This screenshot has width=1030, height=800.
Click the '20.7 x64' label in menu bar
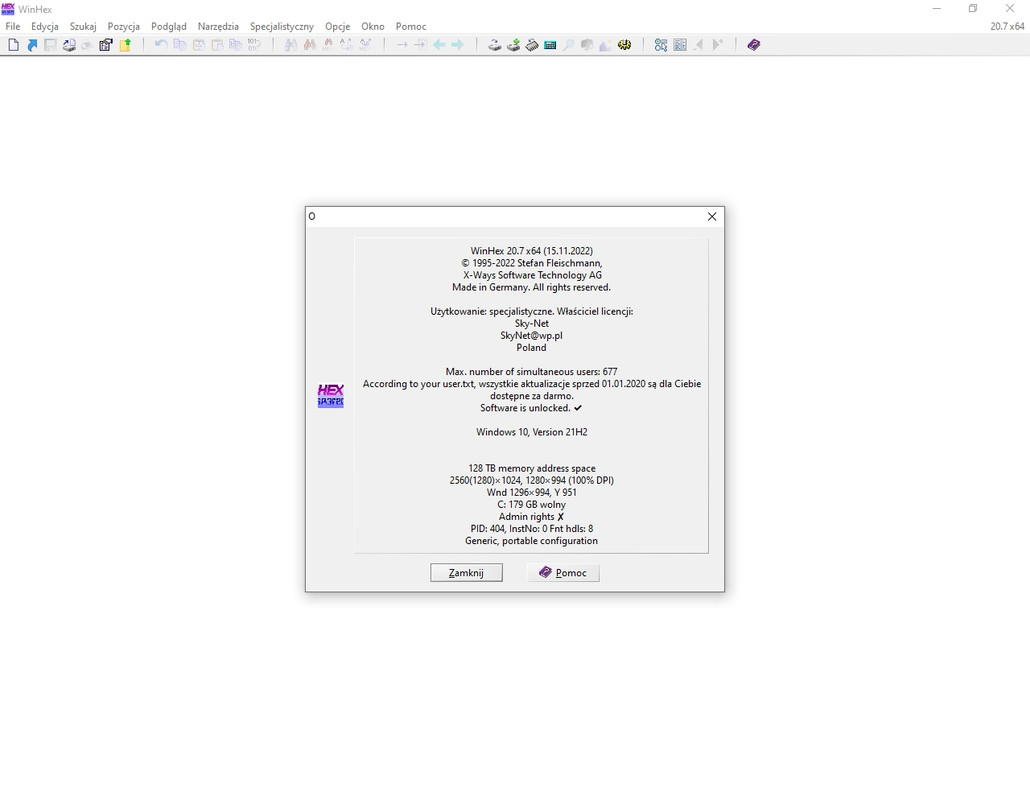[1007, 26]
